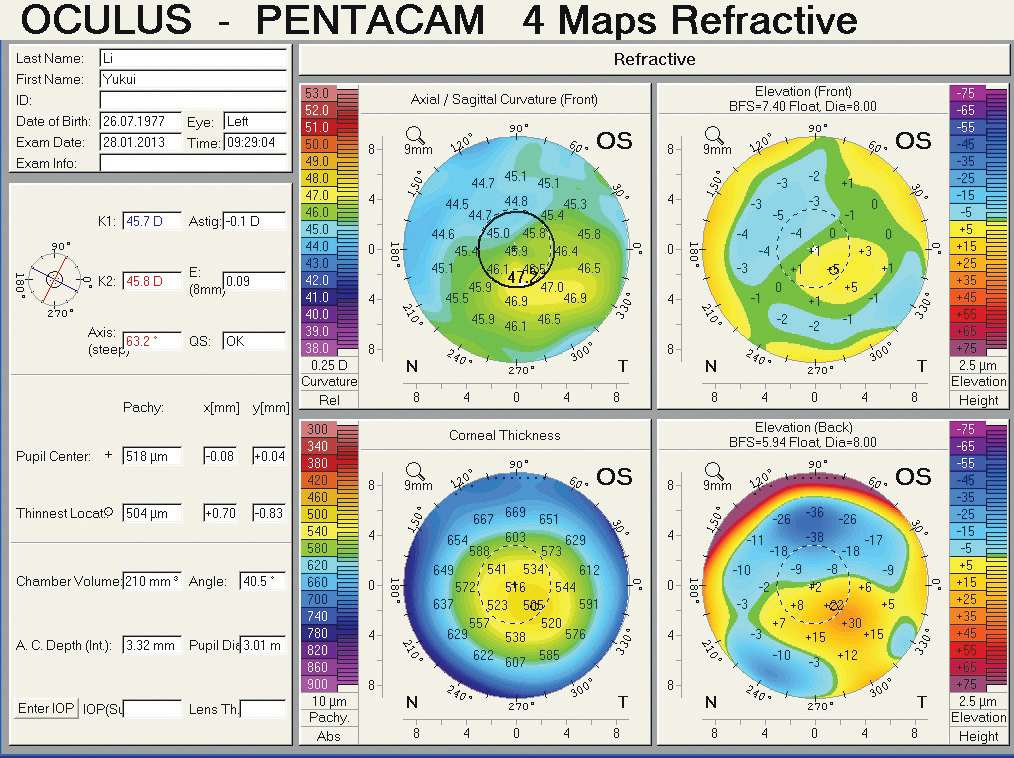Select Pupil Center pachy value 518 µm
The height and width of the screenshot is (758, 1014).
click(152, 456)
